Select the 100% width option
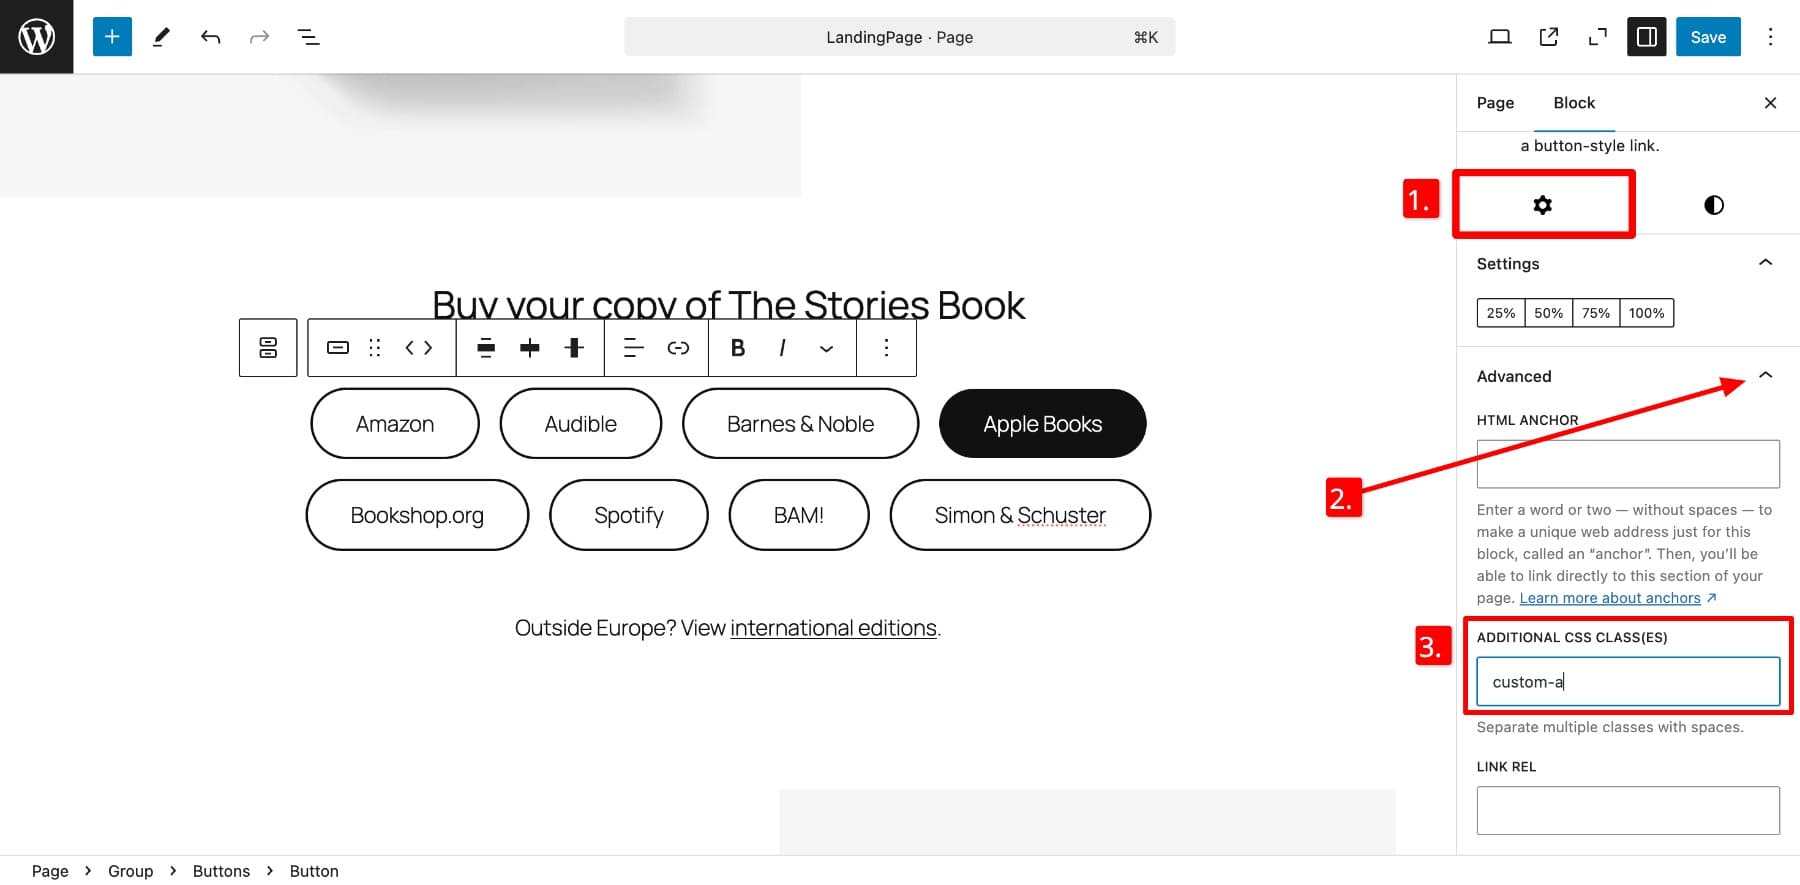 tap(1646, 312)
